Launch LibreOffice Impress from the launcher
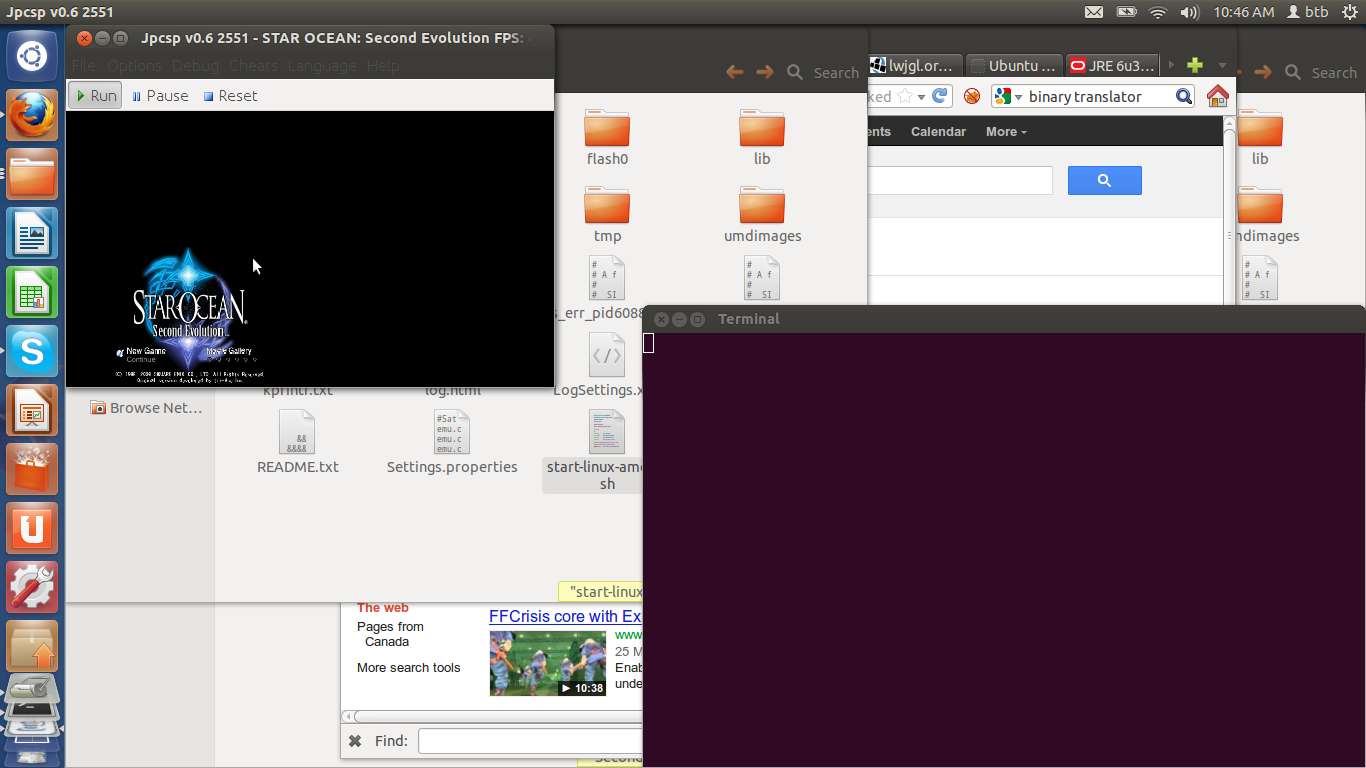Viewport: 1366px width, 768px height. [x=32, y=410]
